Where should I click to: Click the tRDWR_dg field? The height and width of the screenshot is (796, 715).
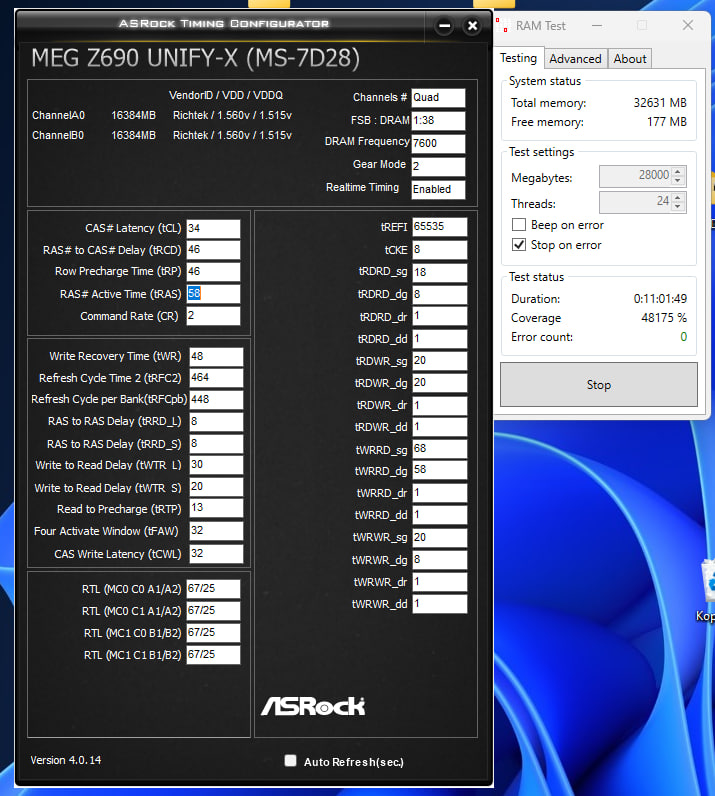(439, 383)
